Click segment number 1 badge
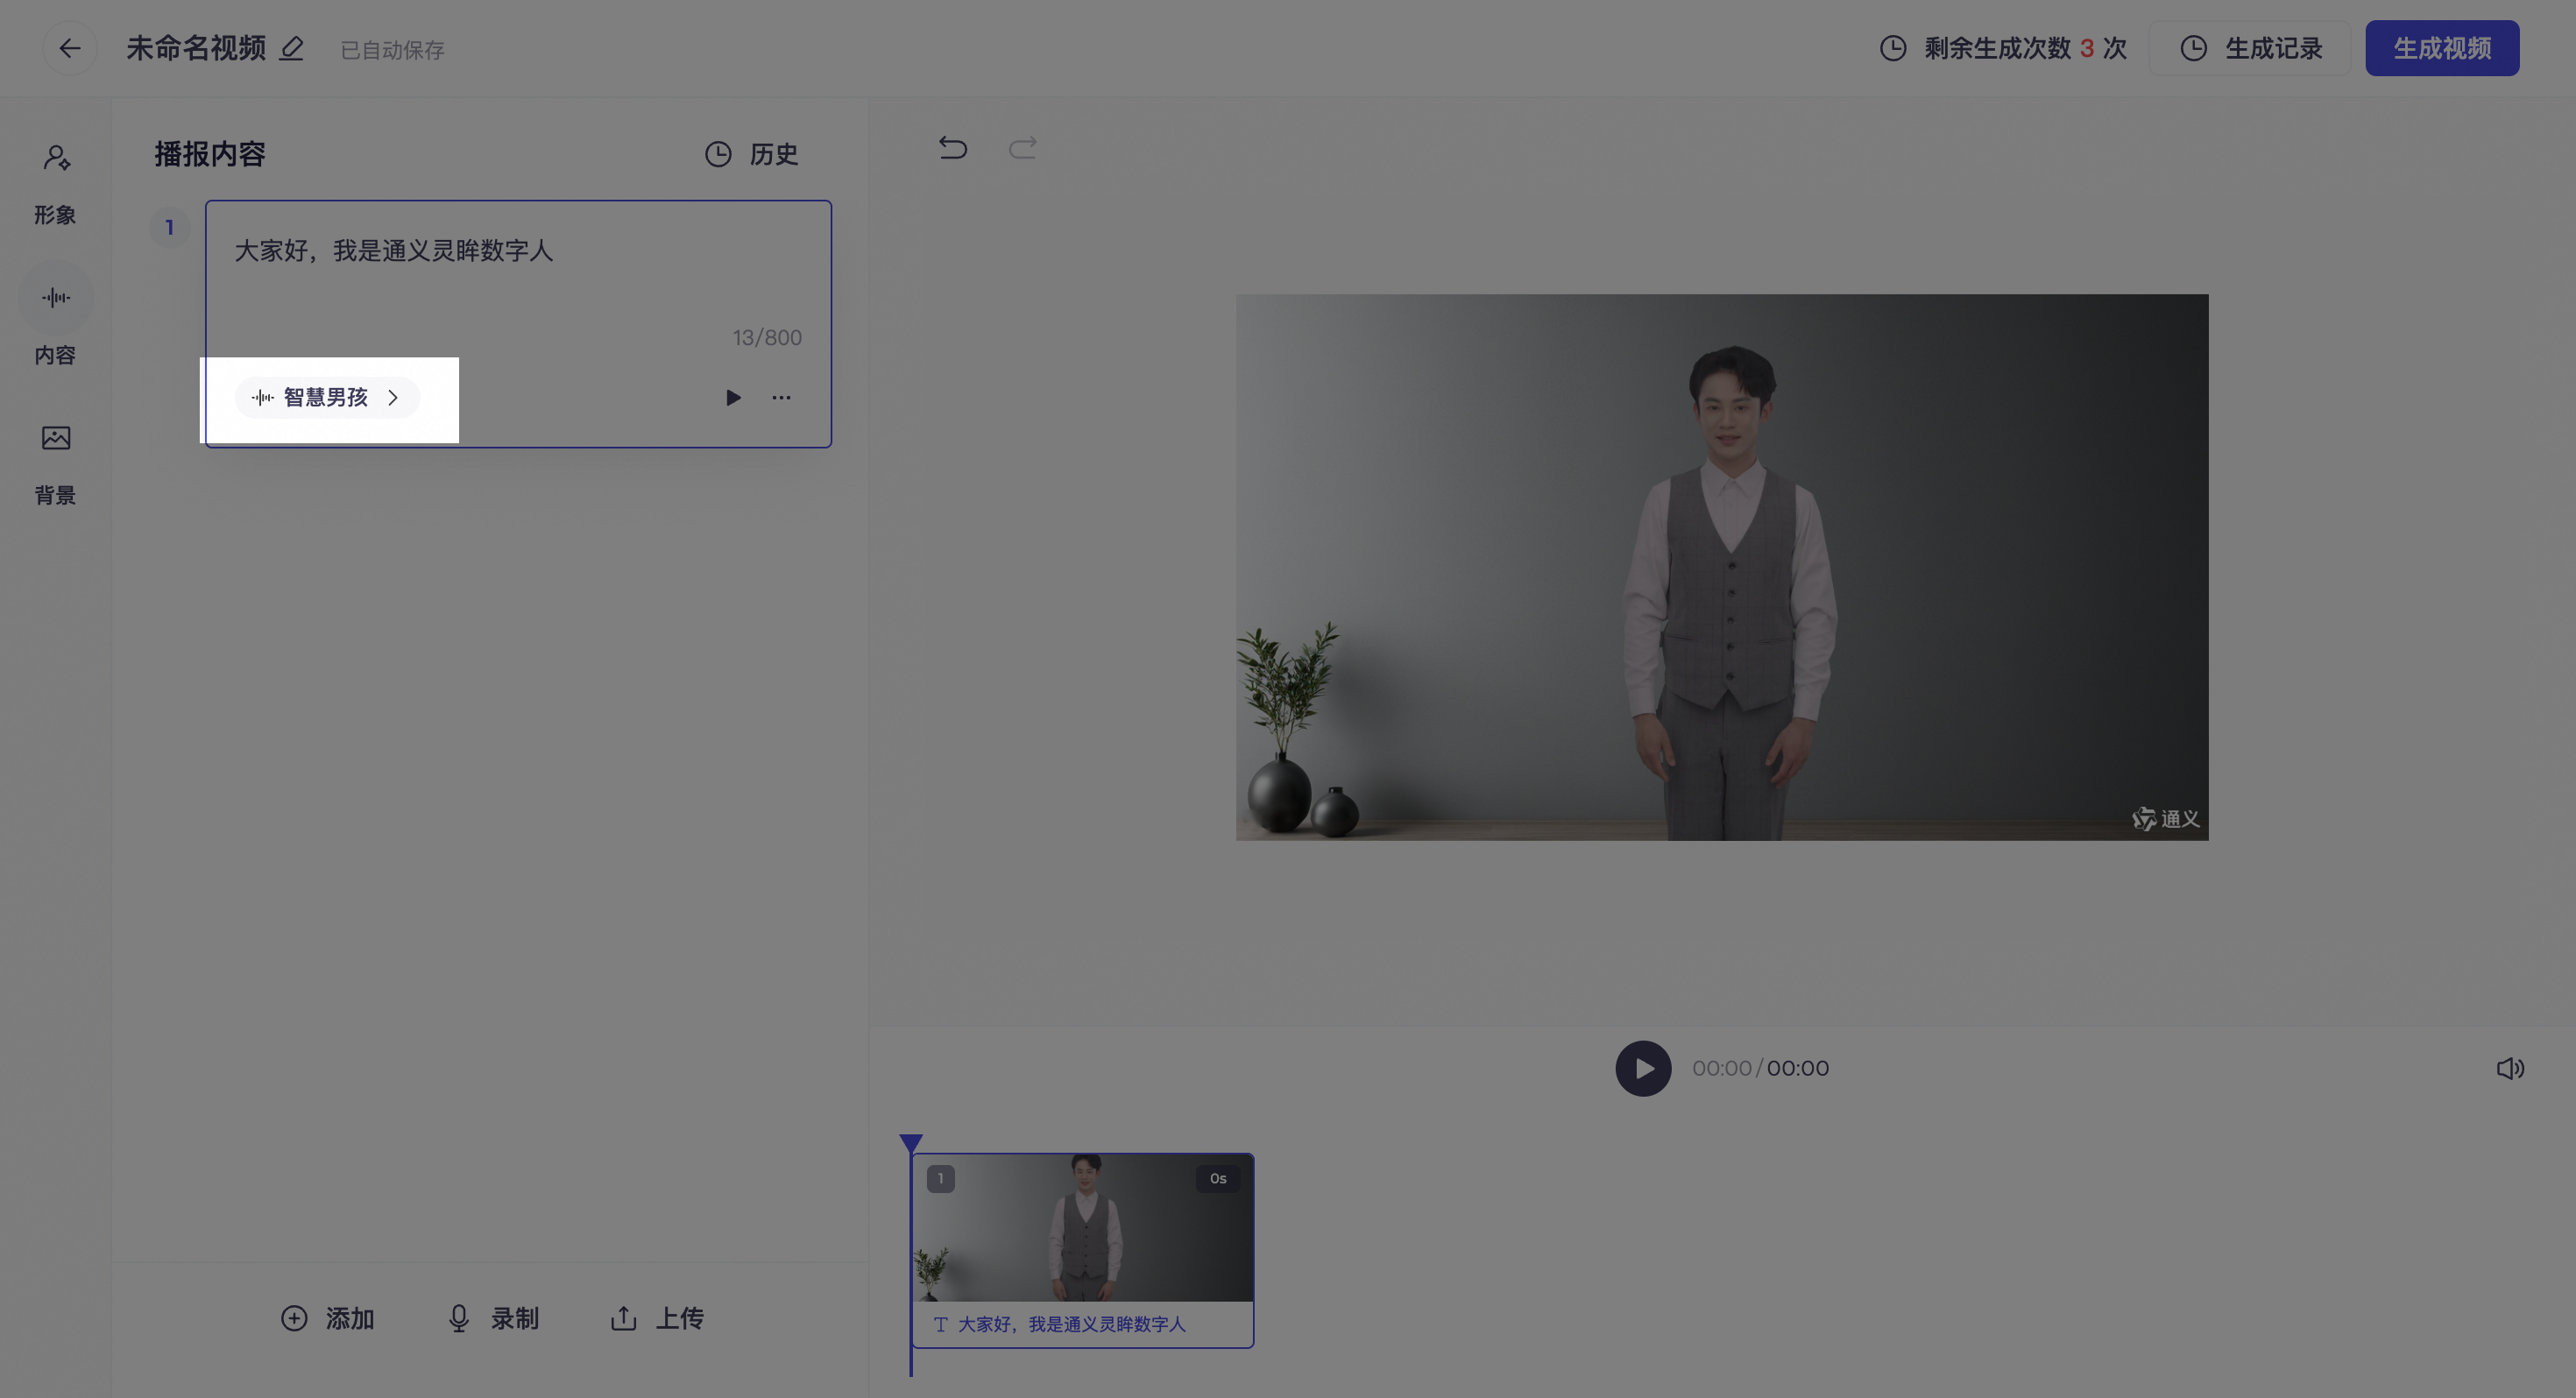Image resolution: width=2576 pixels, height=1398 pixels. coord(169,227)
